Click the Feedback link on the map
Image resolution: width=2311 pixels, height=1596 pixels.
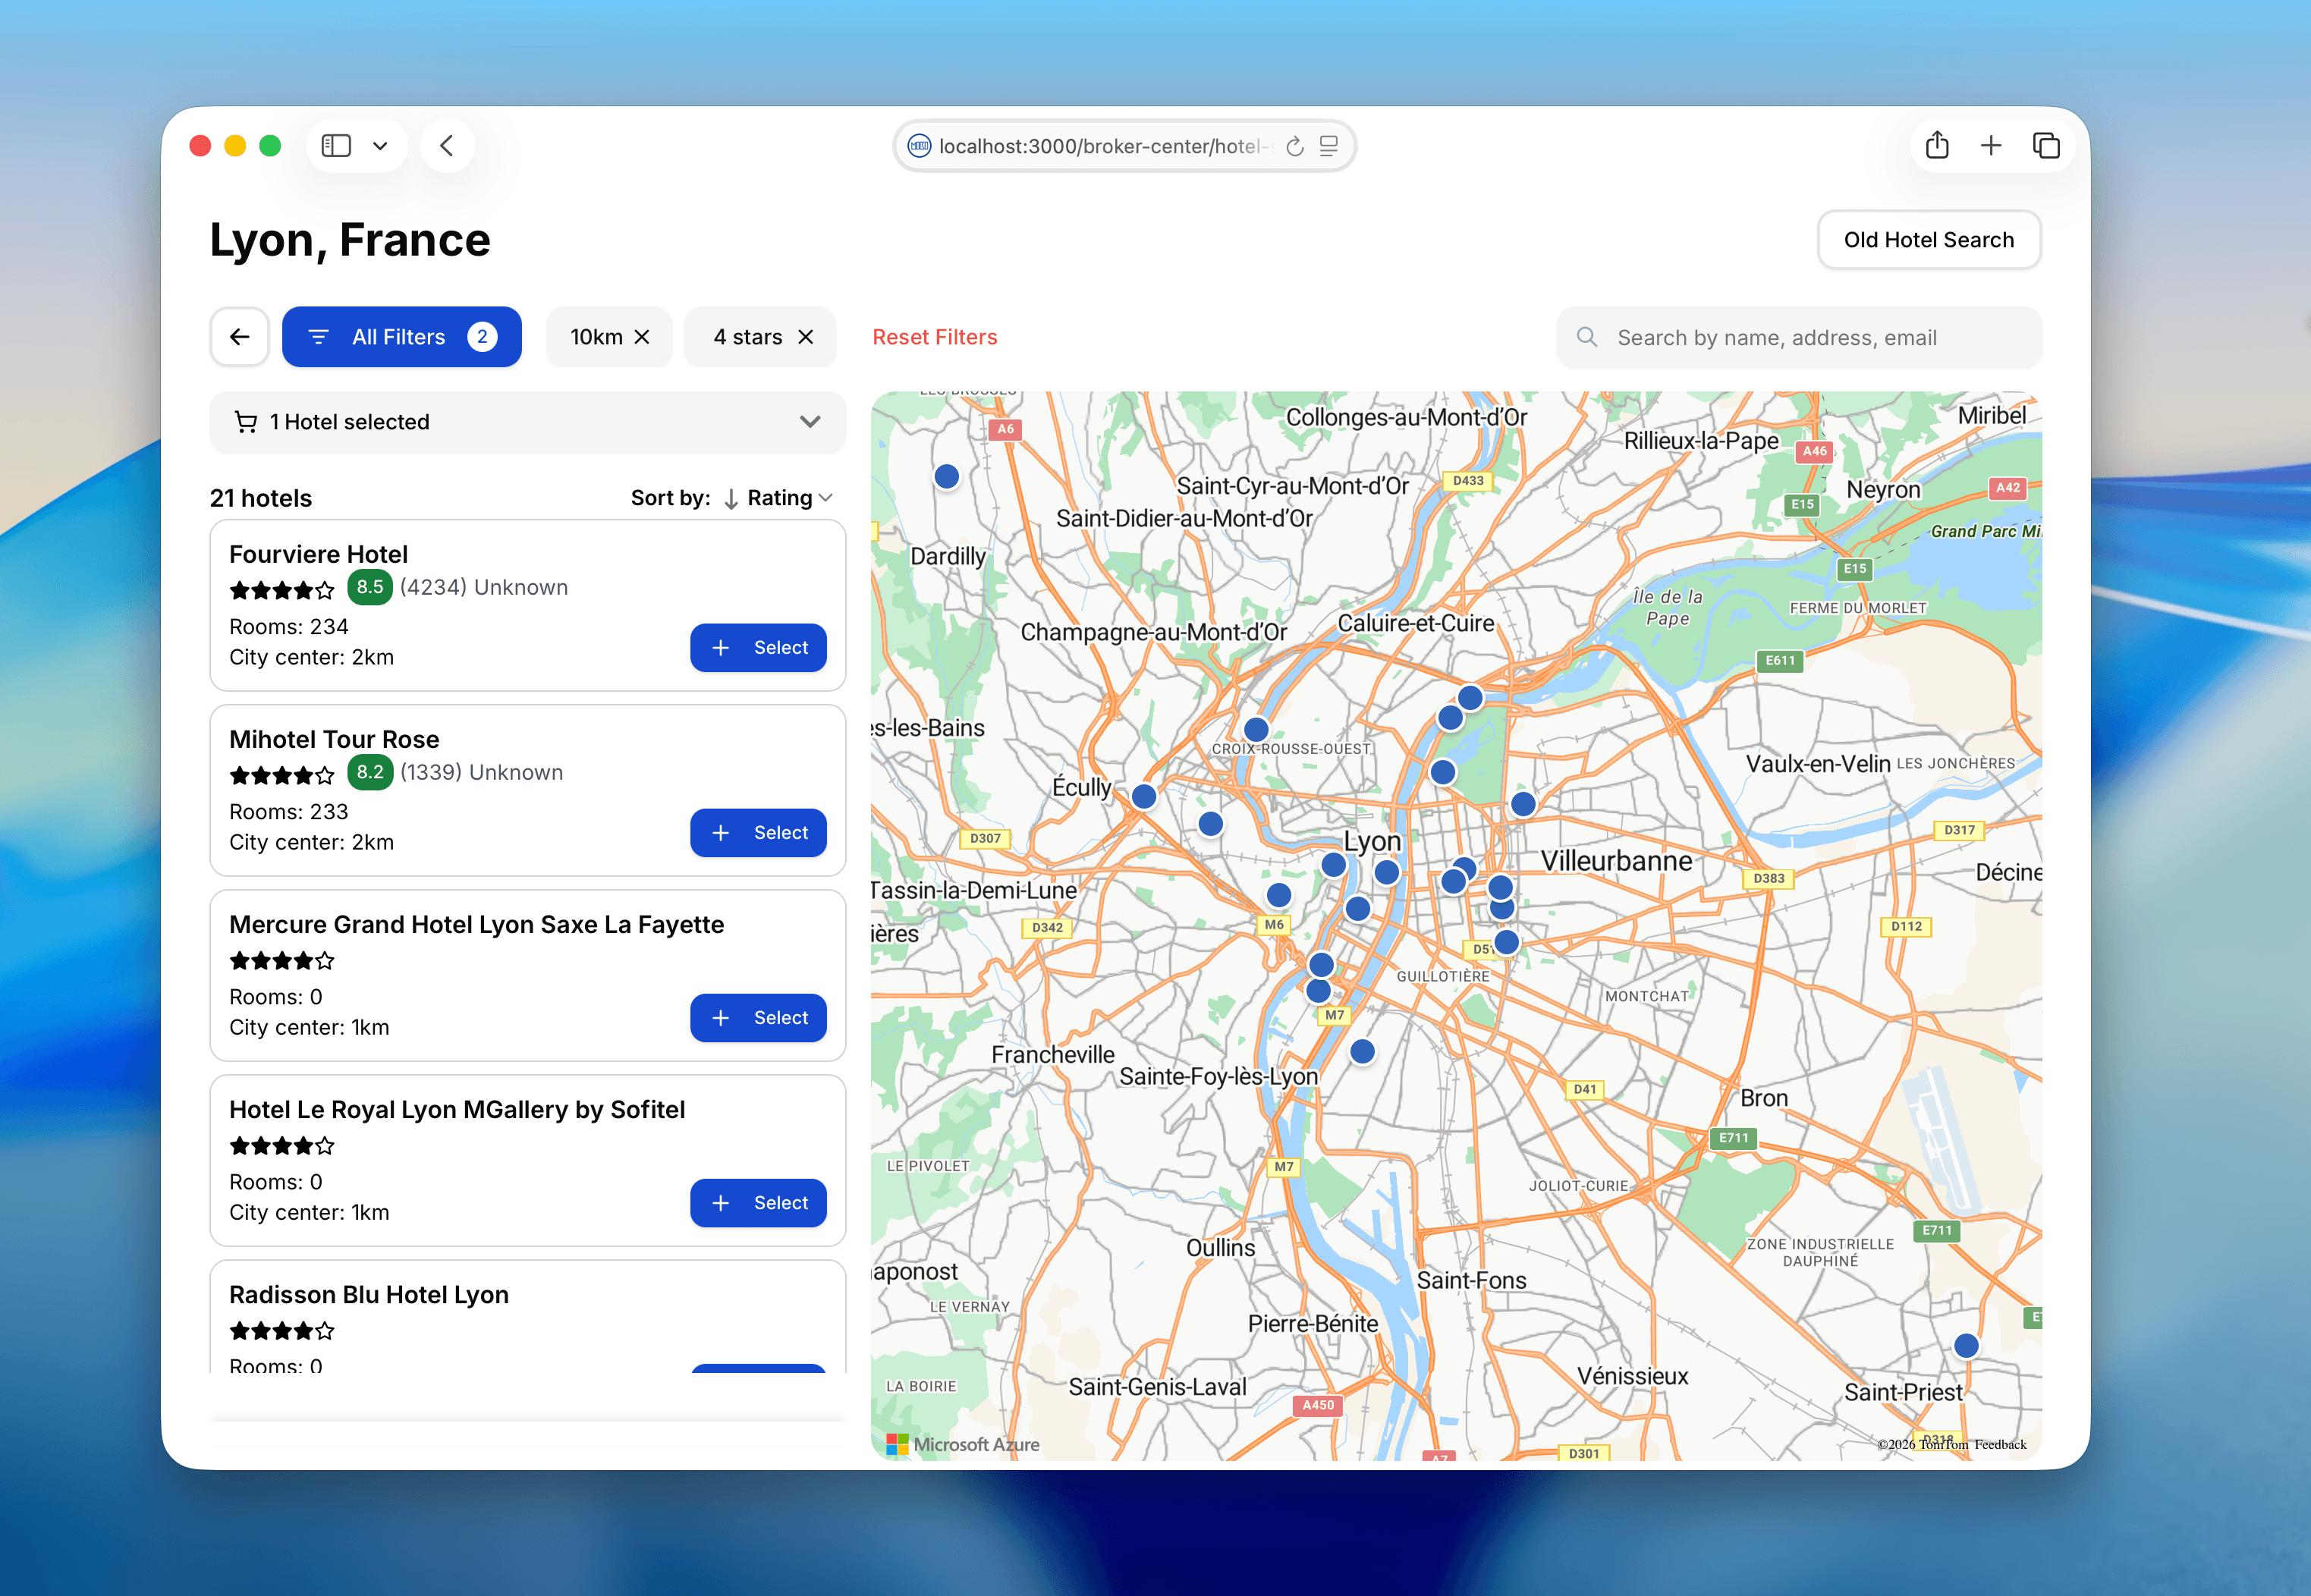(2000, 1444)
